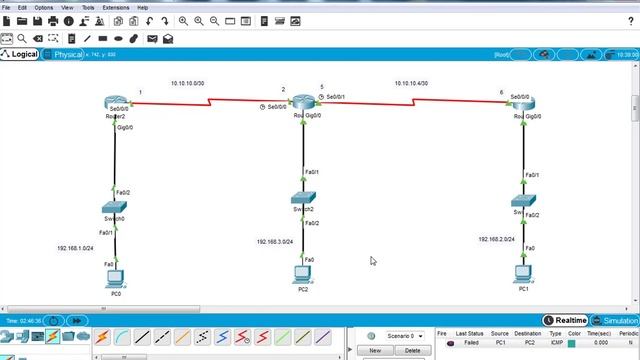Open network information icon
The image size is (640, 360).
69,21
